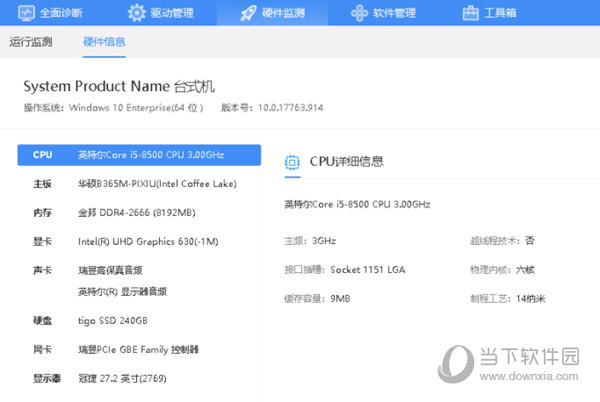Click the CPU chip icon beside CPU详细信息
This screenshot has height=402, width=600.
click(x=292, y=163)
